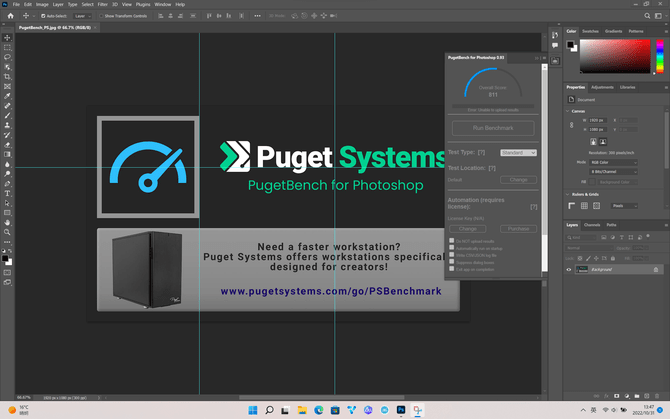This screenshot has width=670, height=419.
Task: Select the Eraser tool
Action: (x=7, y=145)
